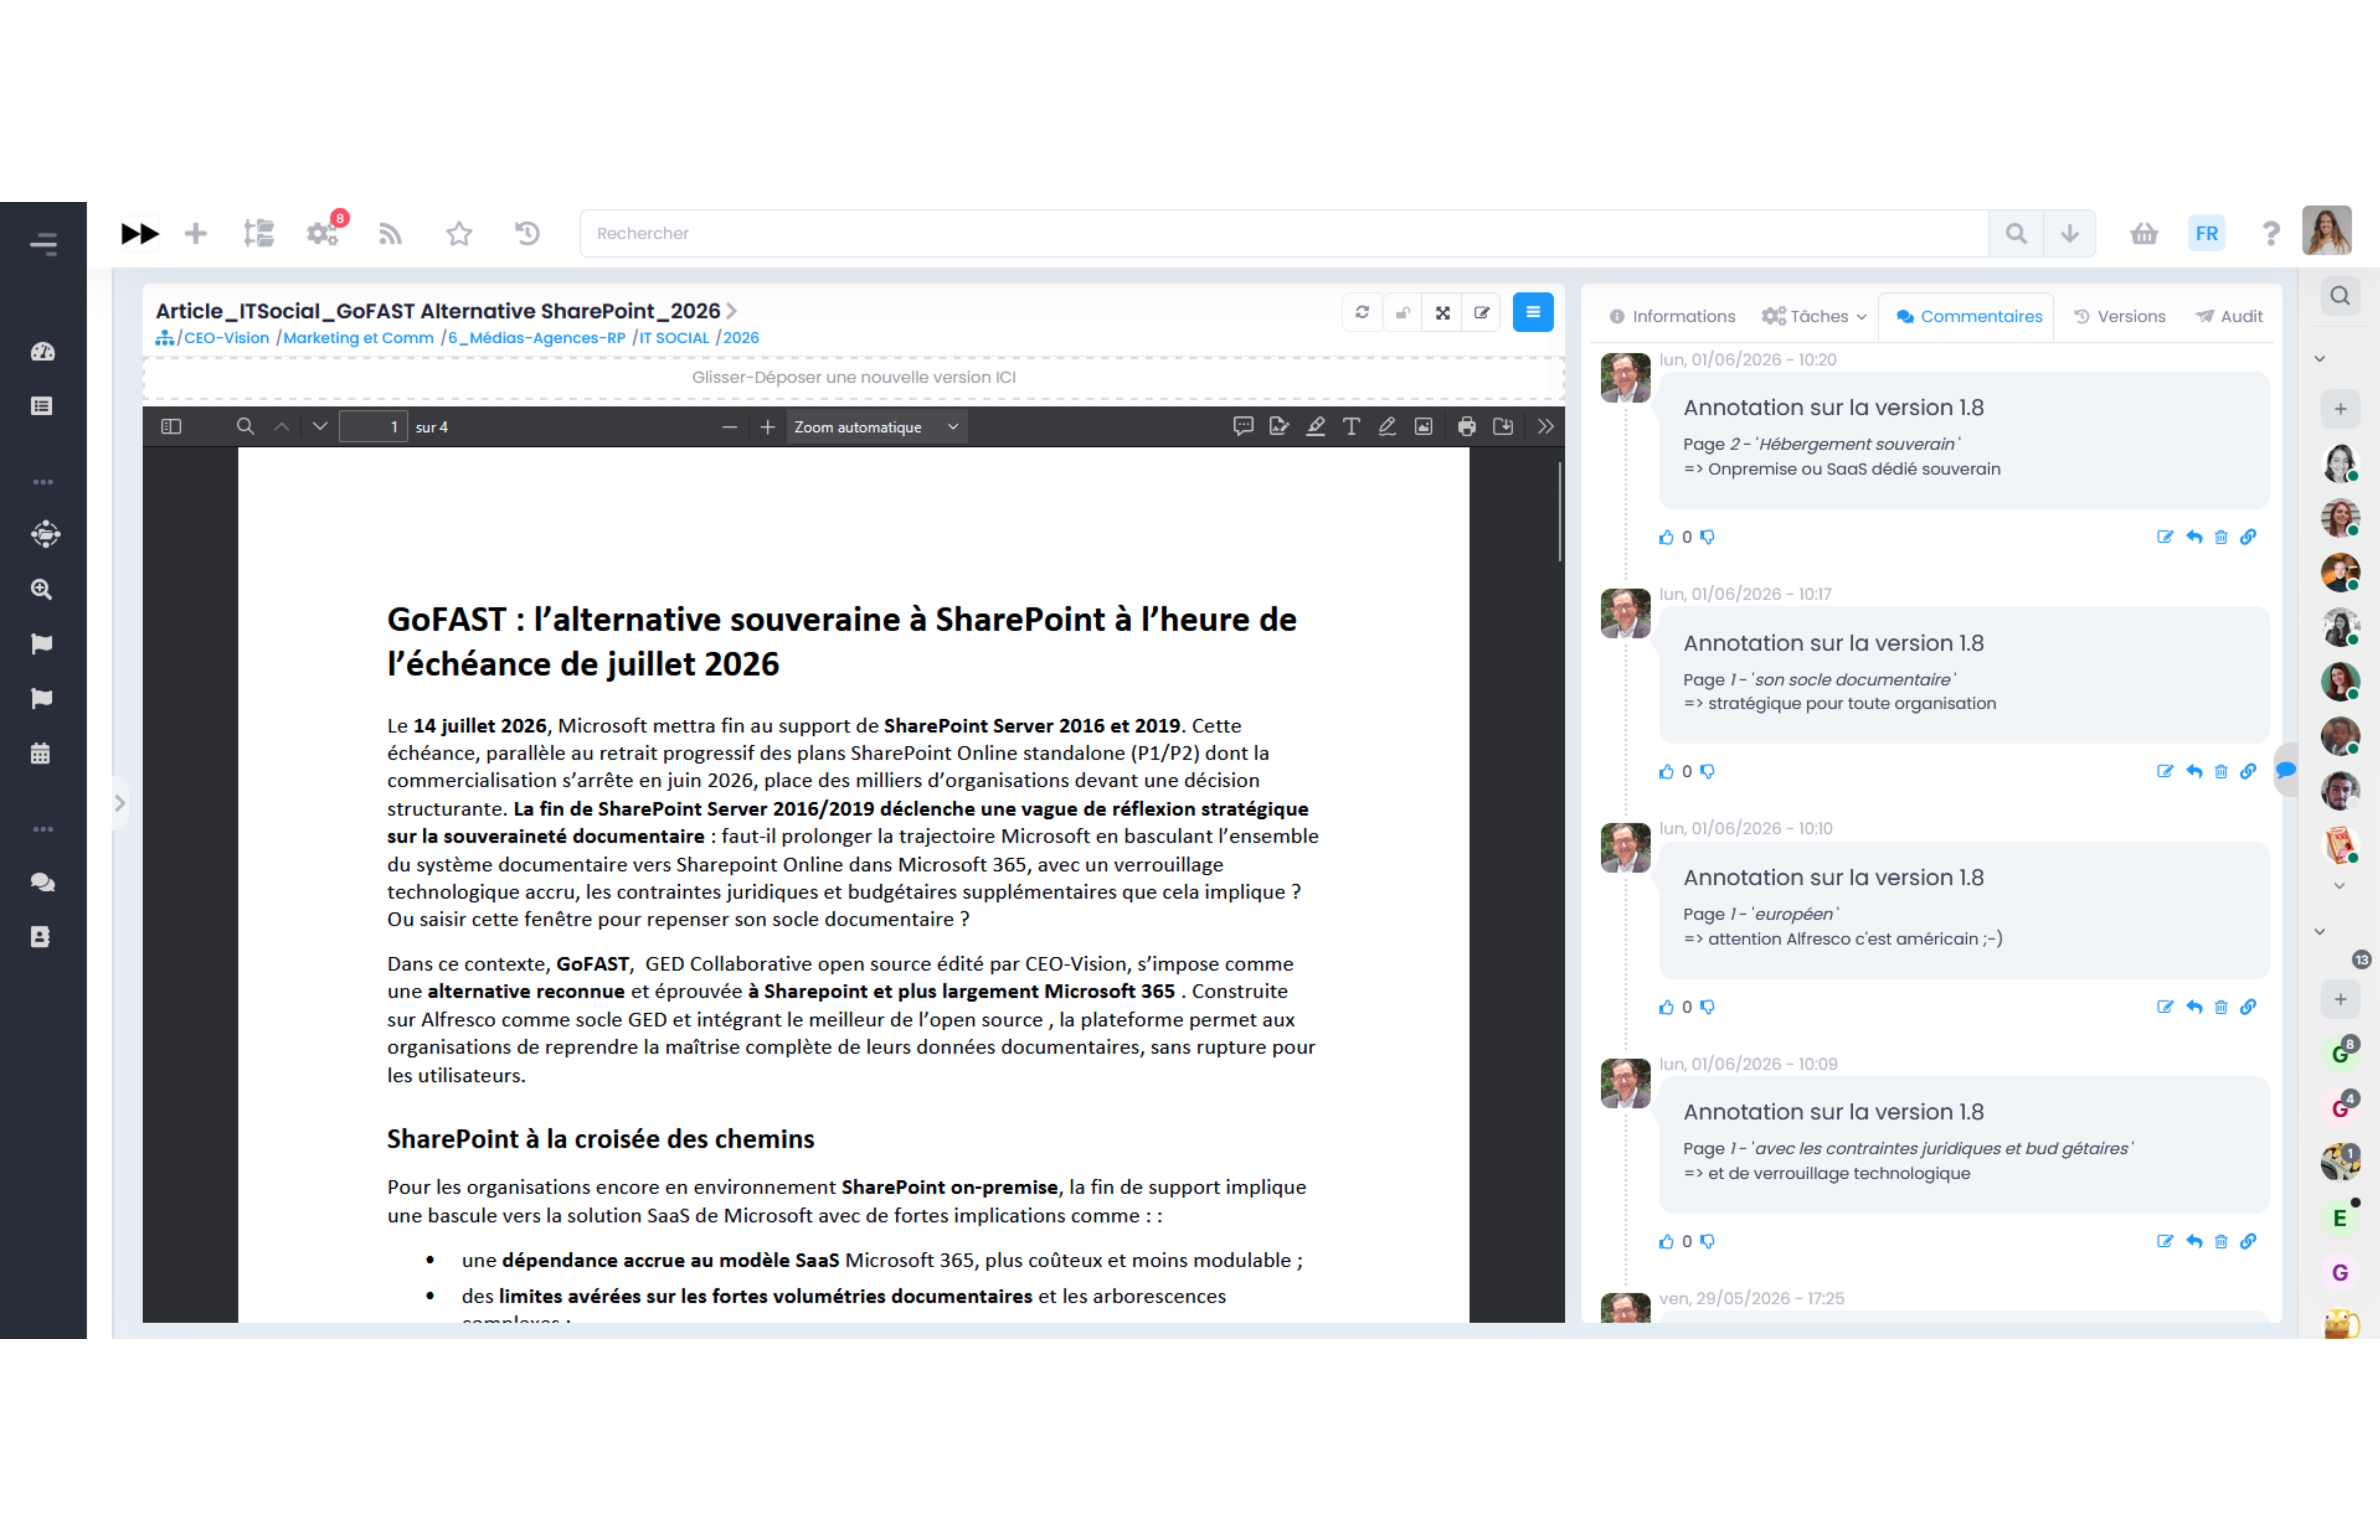The height and width of the screenshot is (1540, 2380).
Task: Open PDF search magnifier
Action: 244,426
